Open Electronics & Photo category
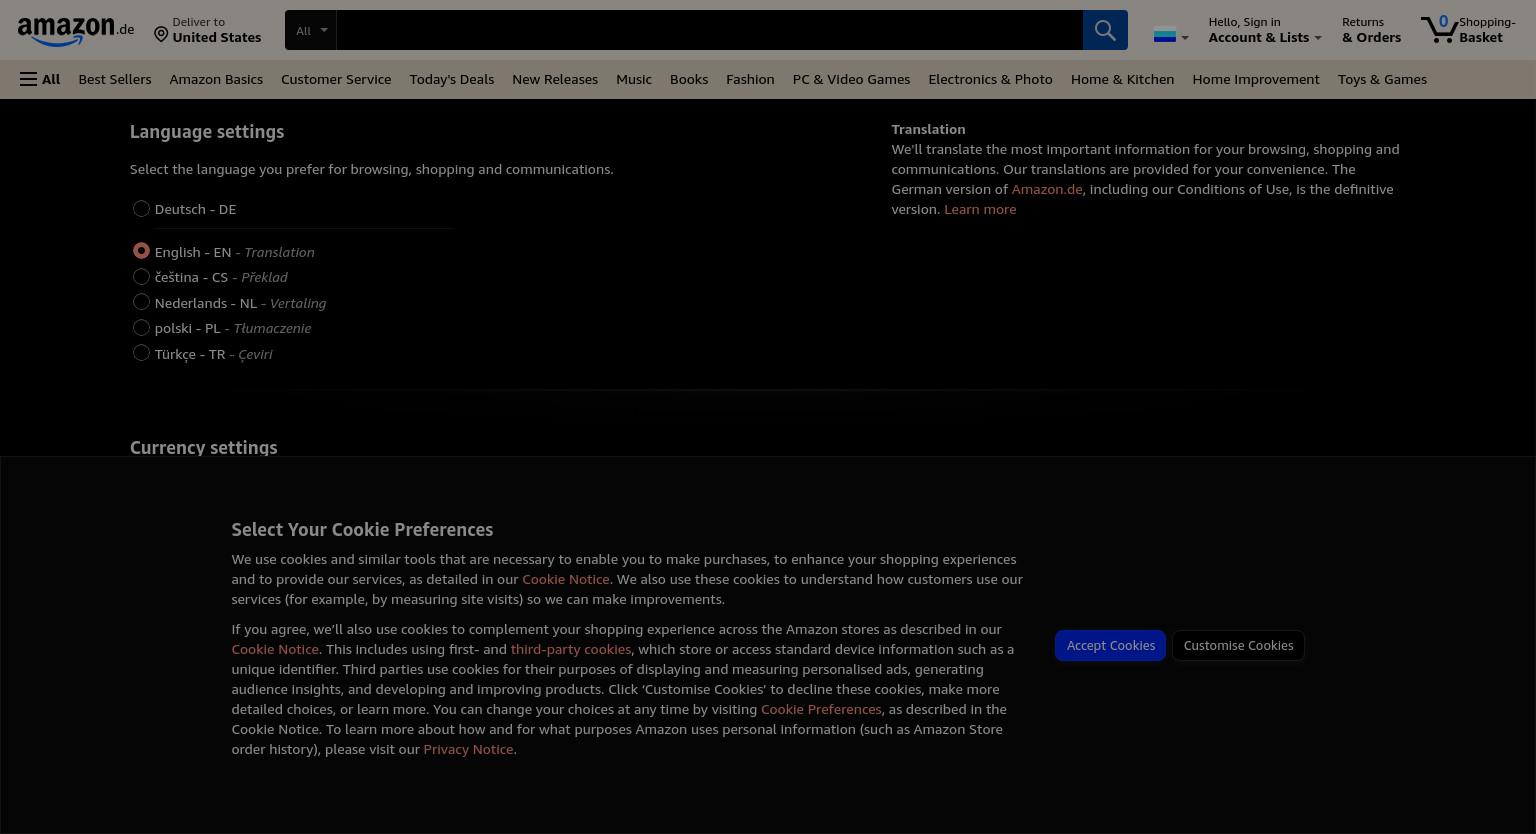This screenshot has height=834, width=1536. point(990,79)
